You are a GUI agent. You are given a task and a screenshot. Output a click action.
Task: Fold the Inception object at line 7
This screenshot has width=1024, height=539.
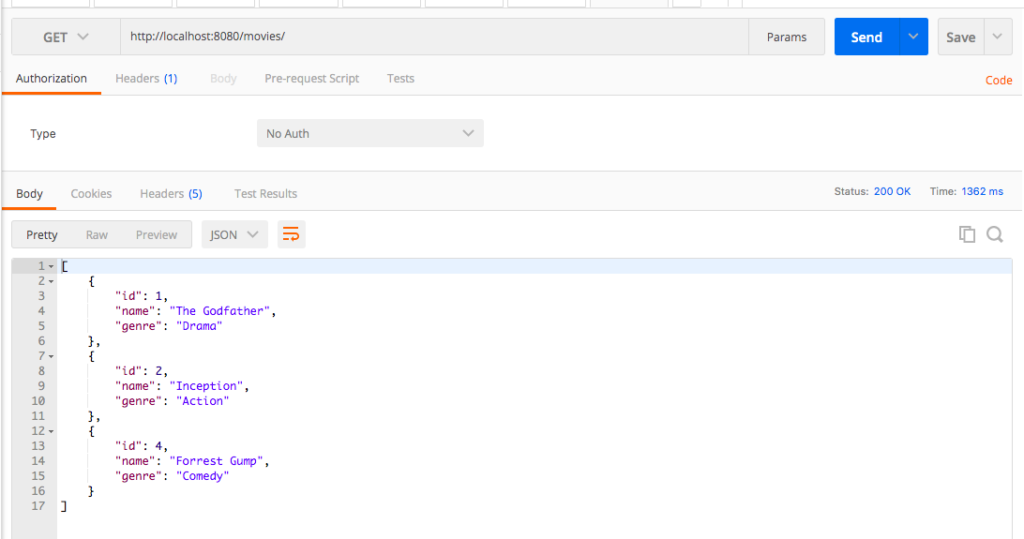[x=51, y=356]
